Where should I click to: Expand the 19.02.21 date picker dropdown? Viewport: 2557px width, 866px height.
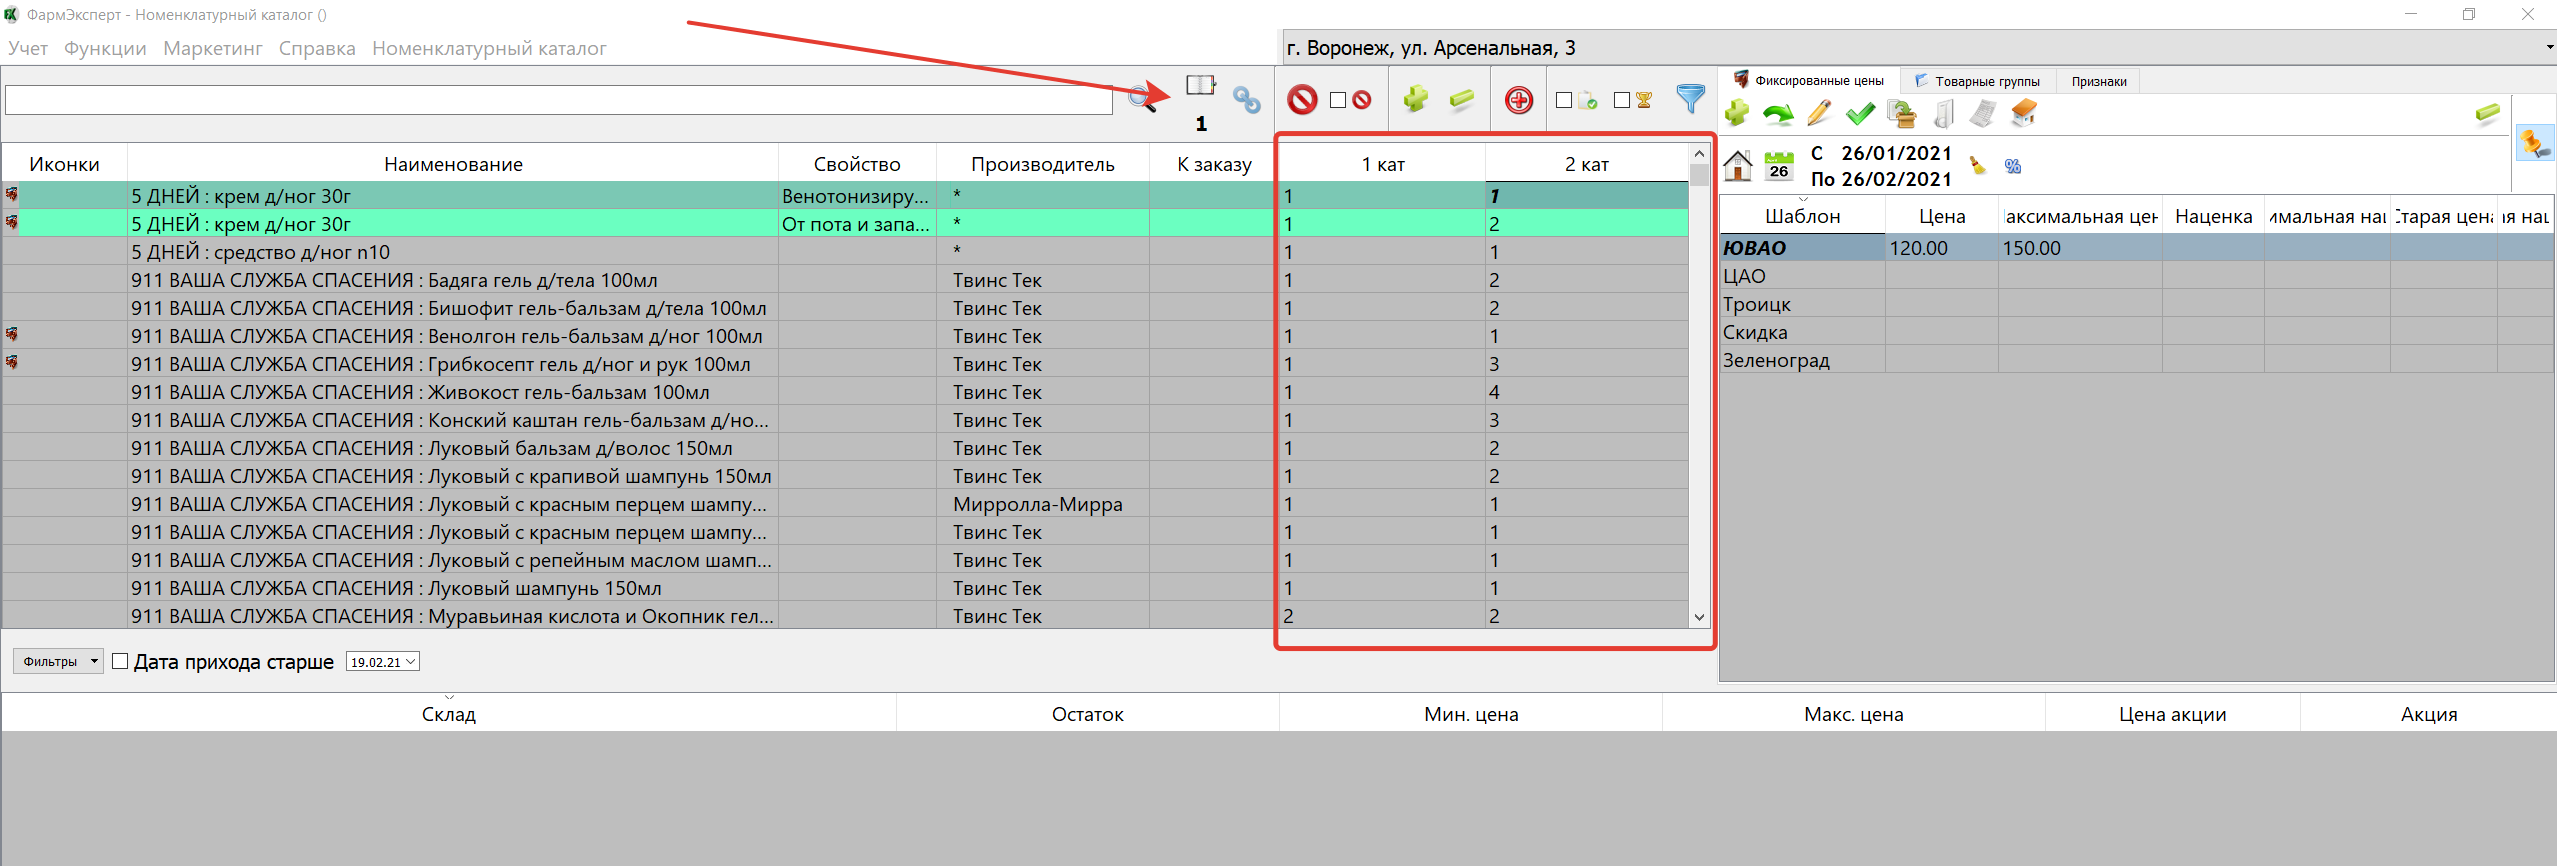tap(410, 662)
